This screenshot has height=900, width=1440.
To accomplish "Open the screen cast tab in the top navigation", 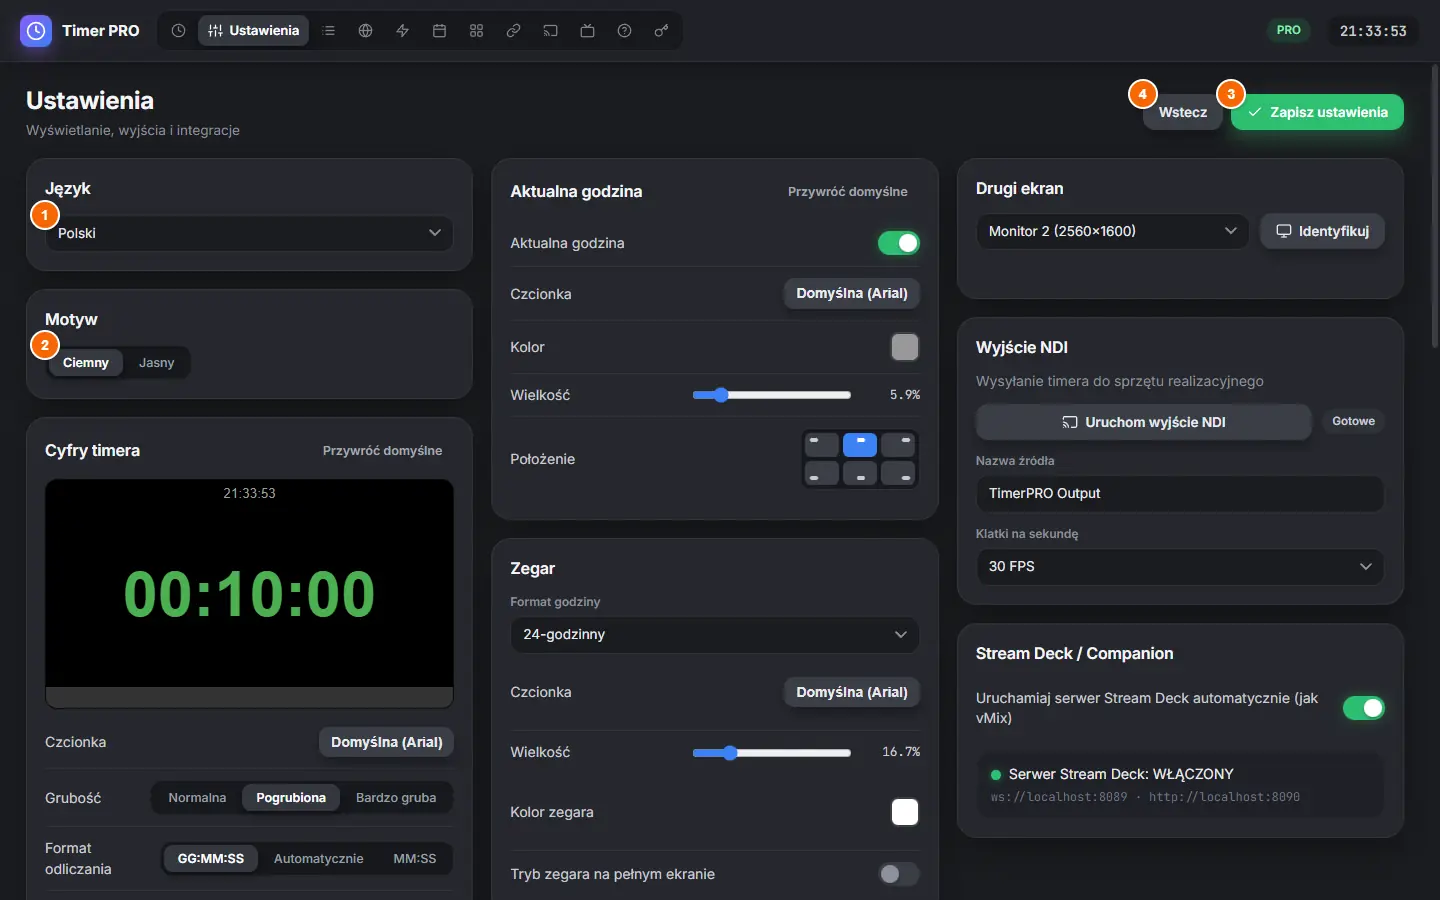I will pos(550,31).
